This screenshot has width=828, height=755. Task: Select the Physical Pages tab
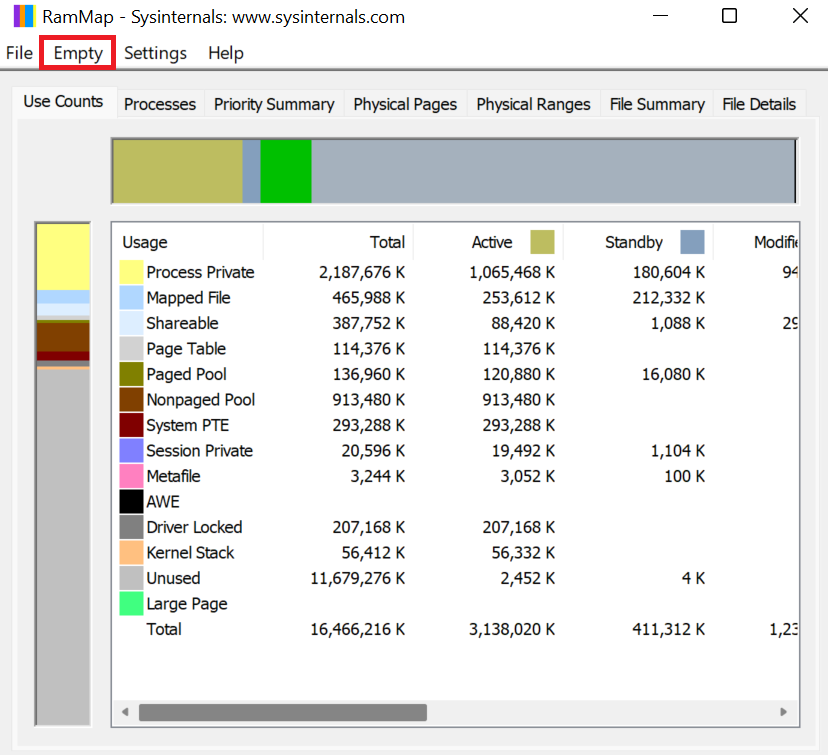pos(404,104)
